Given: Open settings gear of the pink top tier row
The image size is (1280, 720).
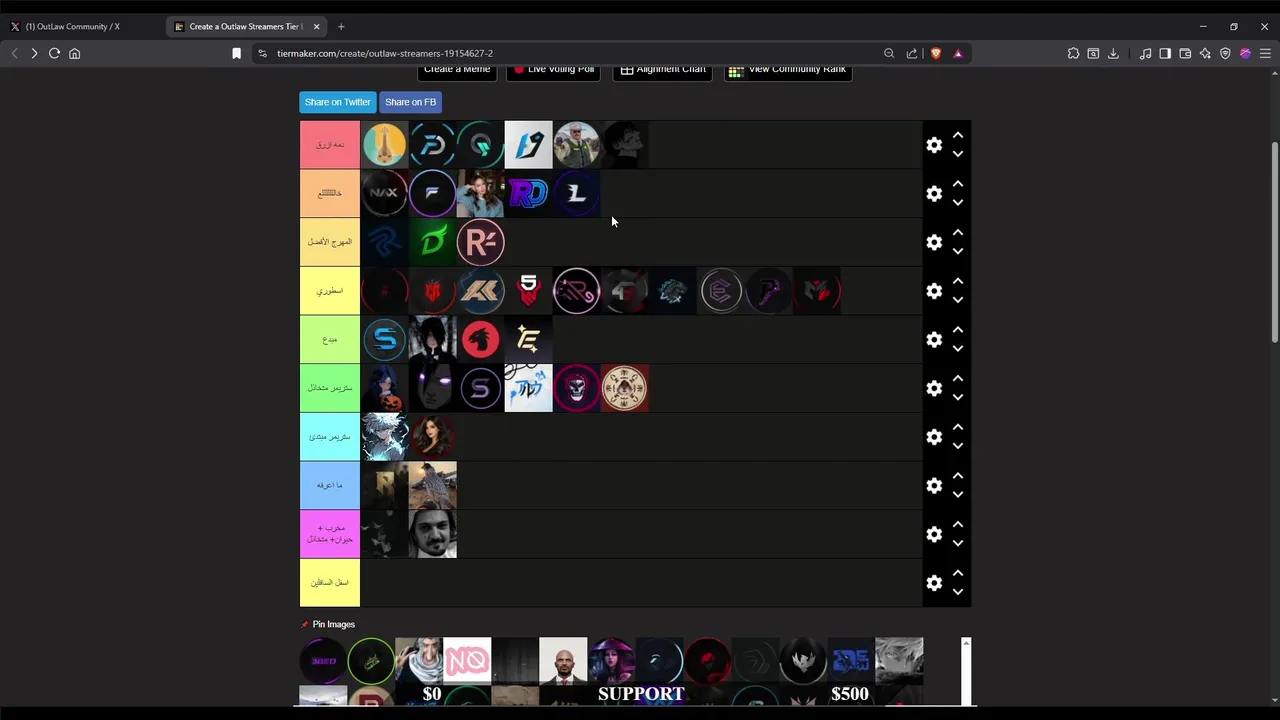Looking at the screenshot, I should pyautogui.click(x=934, y=145).
